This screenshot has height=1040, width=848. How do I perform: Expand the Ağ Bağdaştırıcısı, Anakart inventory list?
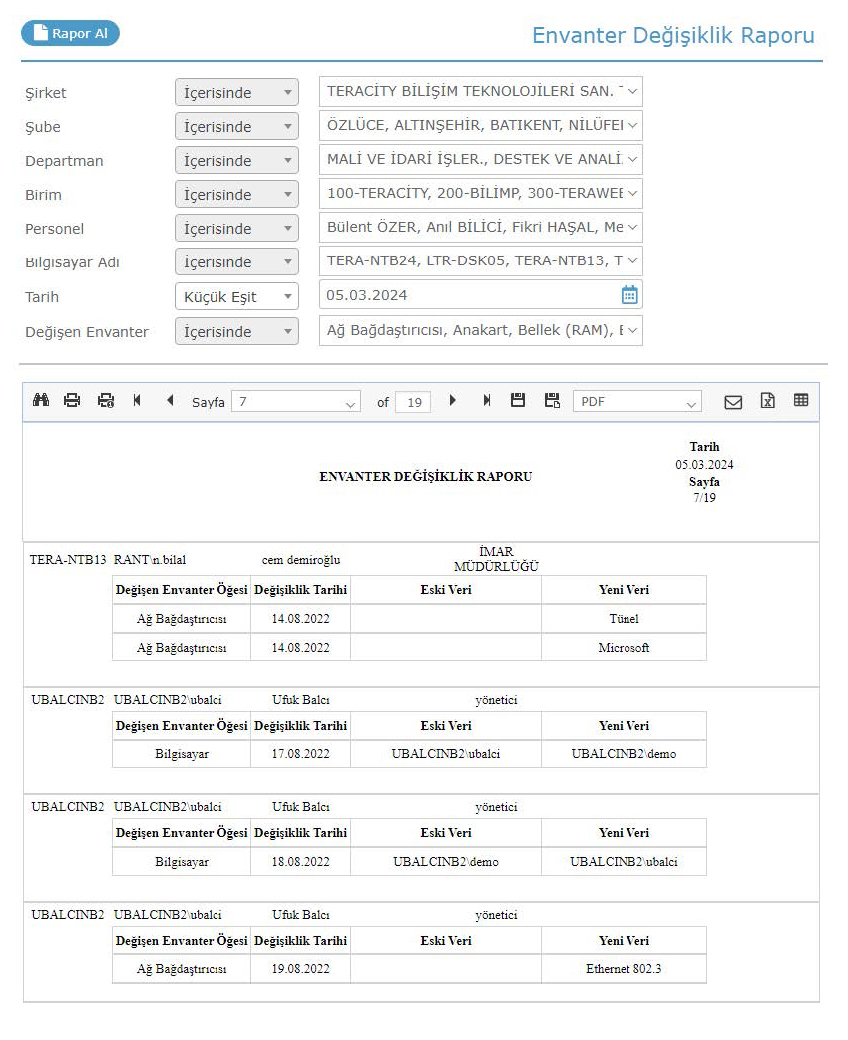pos(481,330)
